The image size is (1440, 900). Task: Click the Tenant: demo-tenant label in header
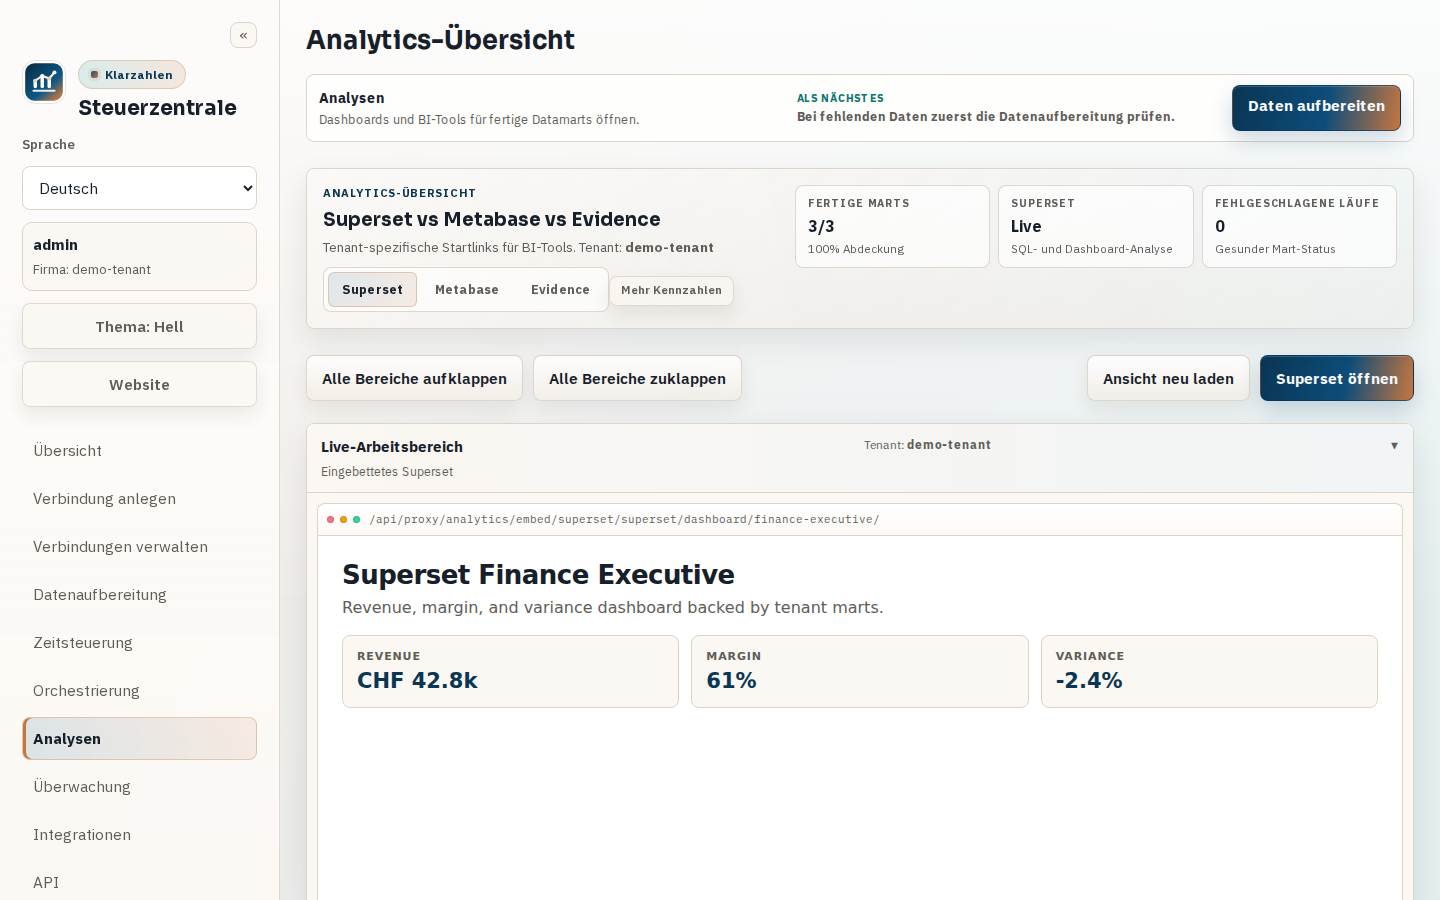click(927, 445)
